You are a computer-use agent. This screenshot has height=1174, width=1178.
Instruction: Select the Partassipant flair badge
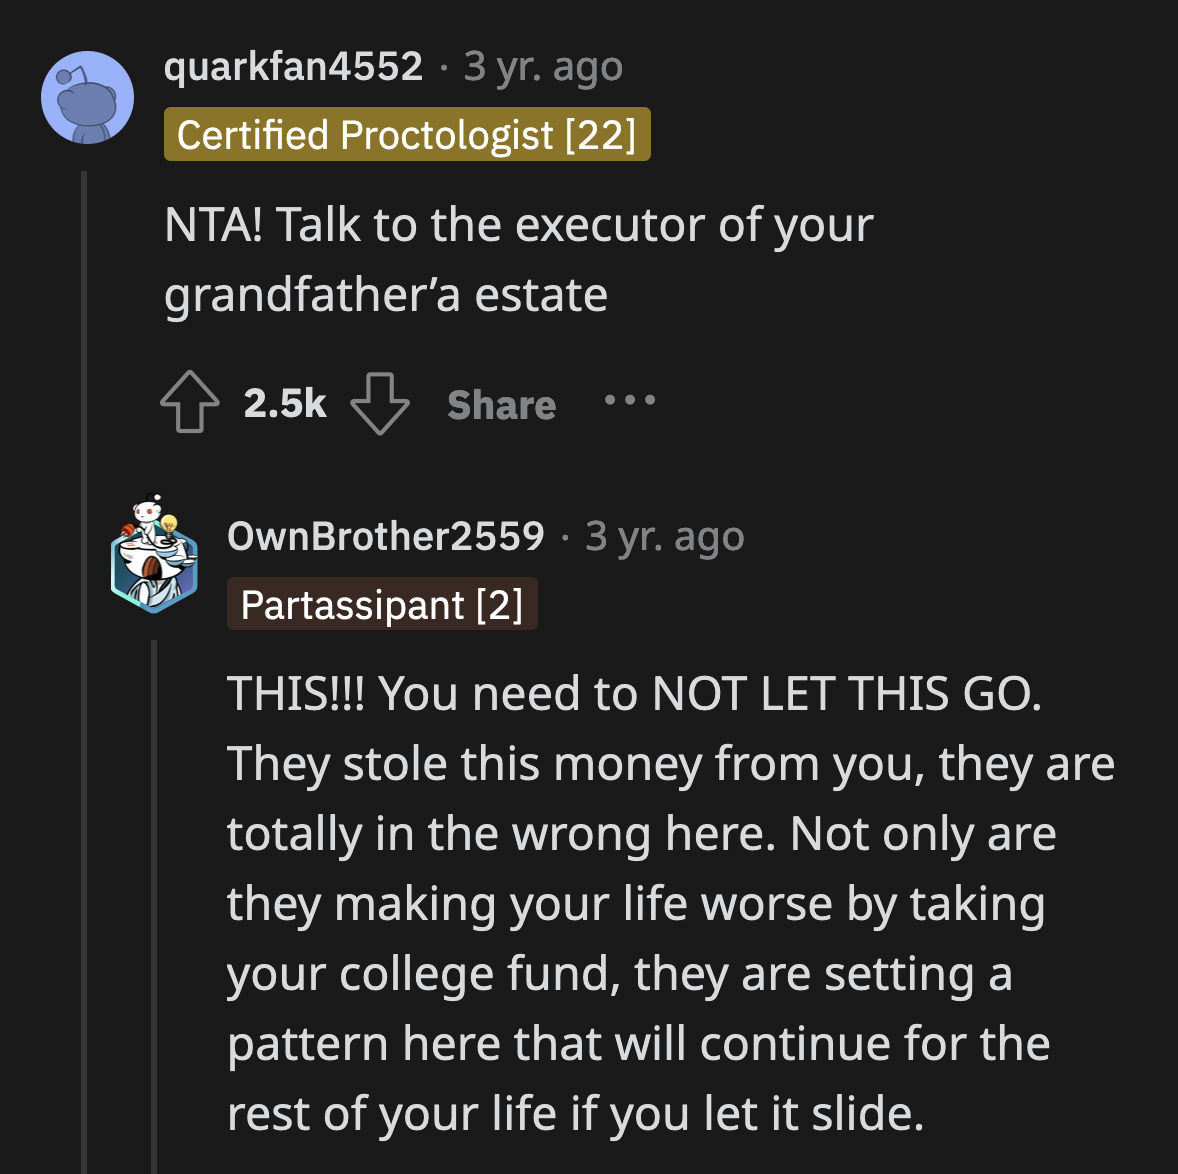(x=382, y=603)
